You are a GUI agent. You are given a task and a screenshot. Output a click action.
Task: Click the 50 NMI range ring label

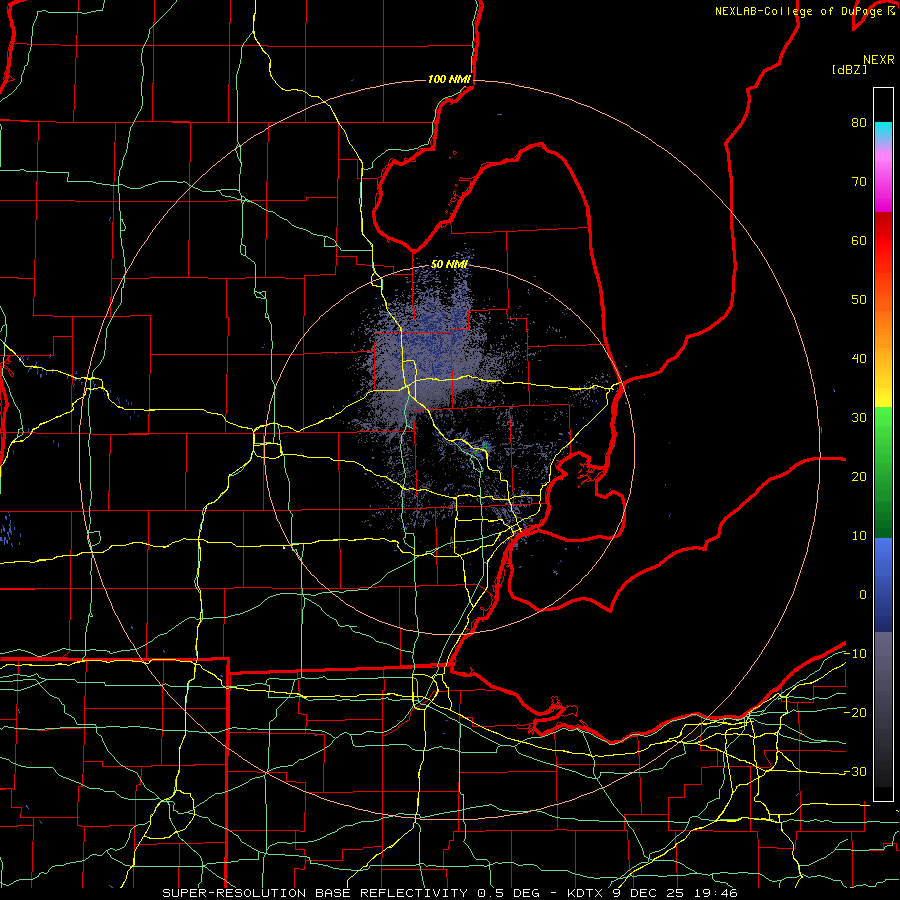click(449, 264)
